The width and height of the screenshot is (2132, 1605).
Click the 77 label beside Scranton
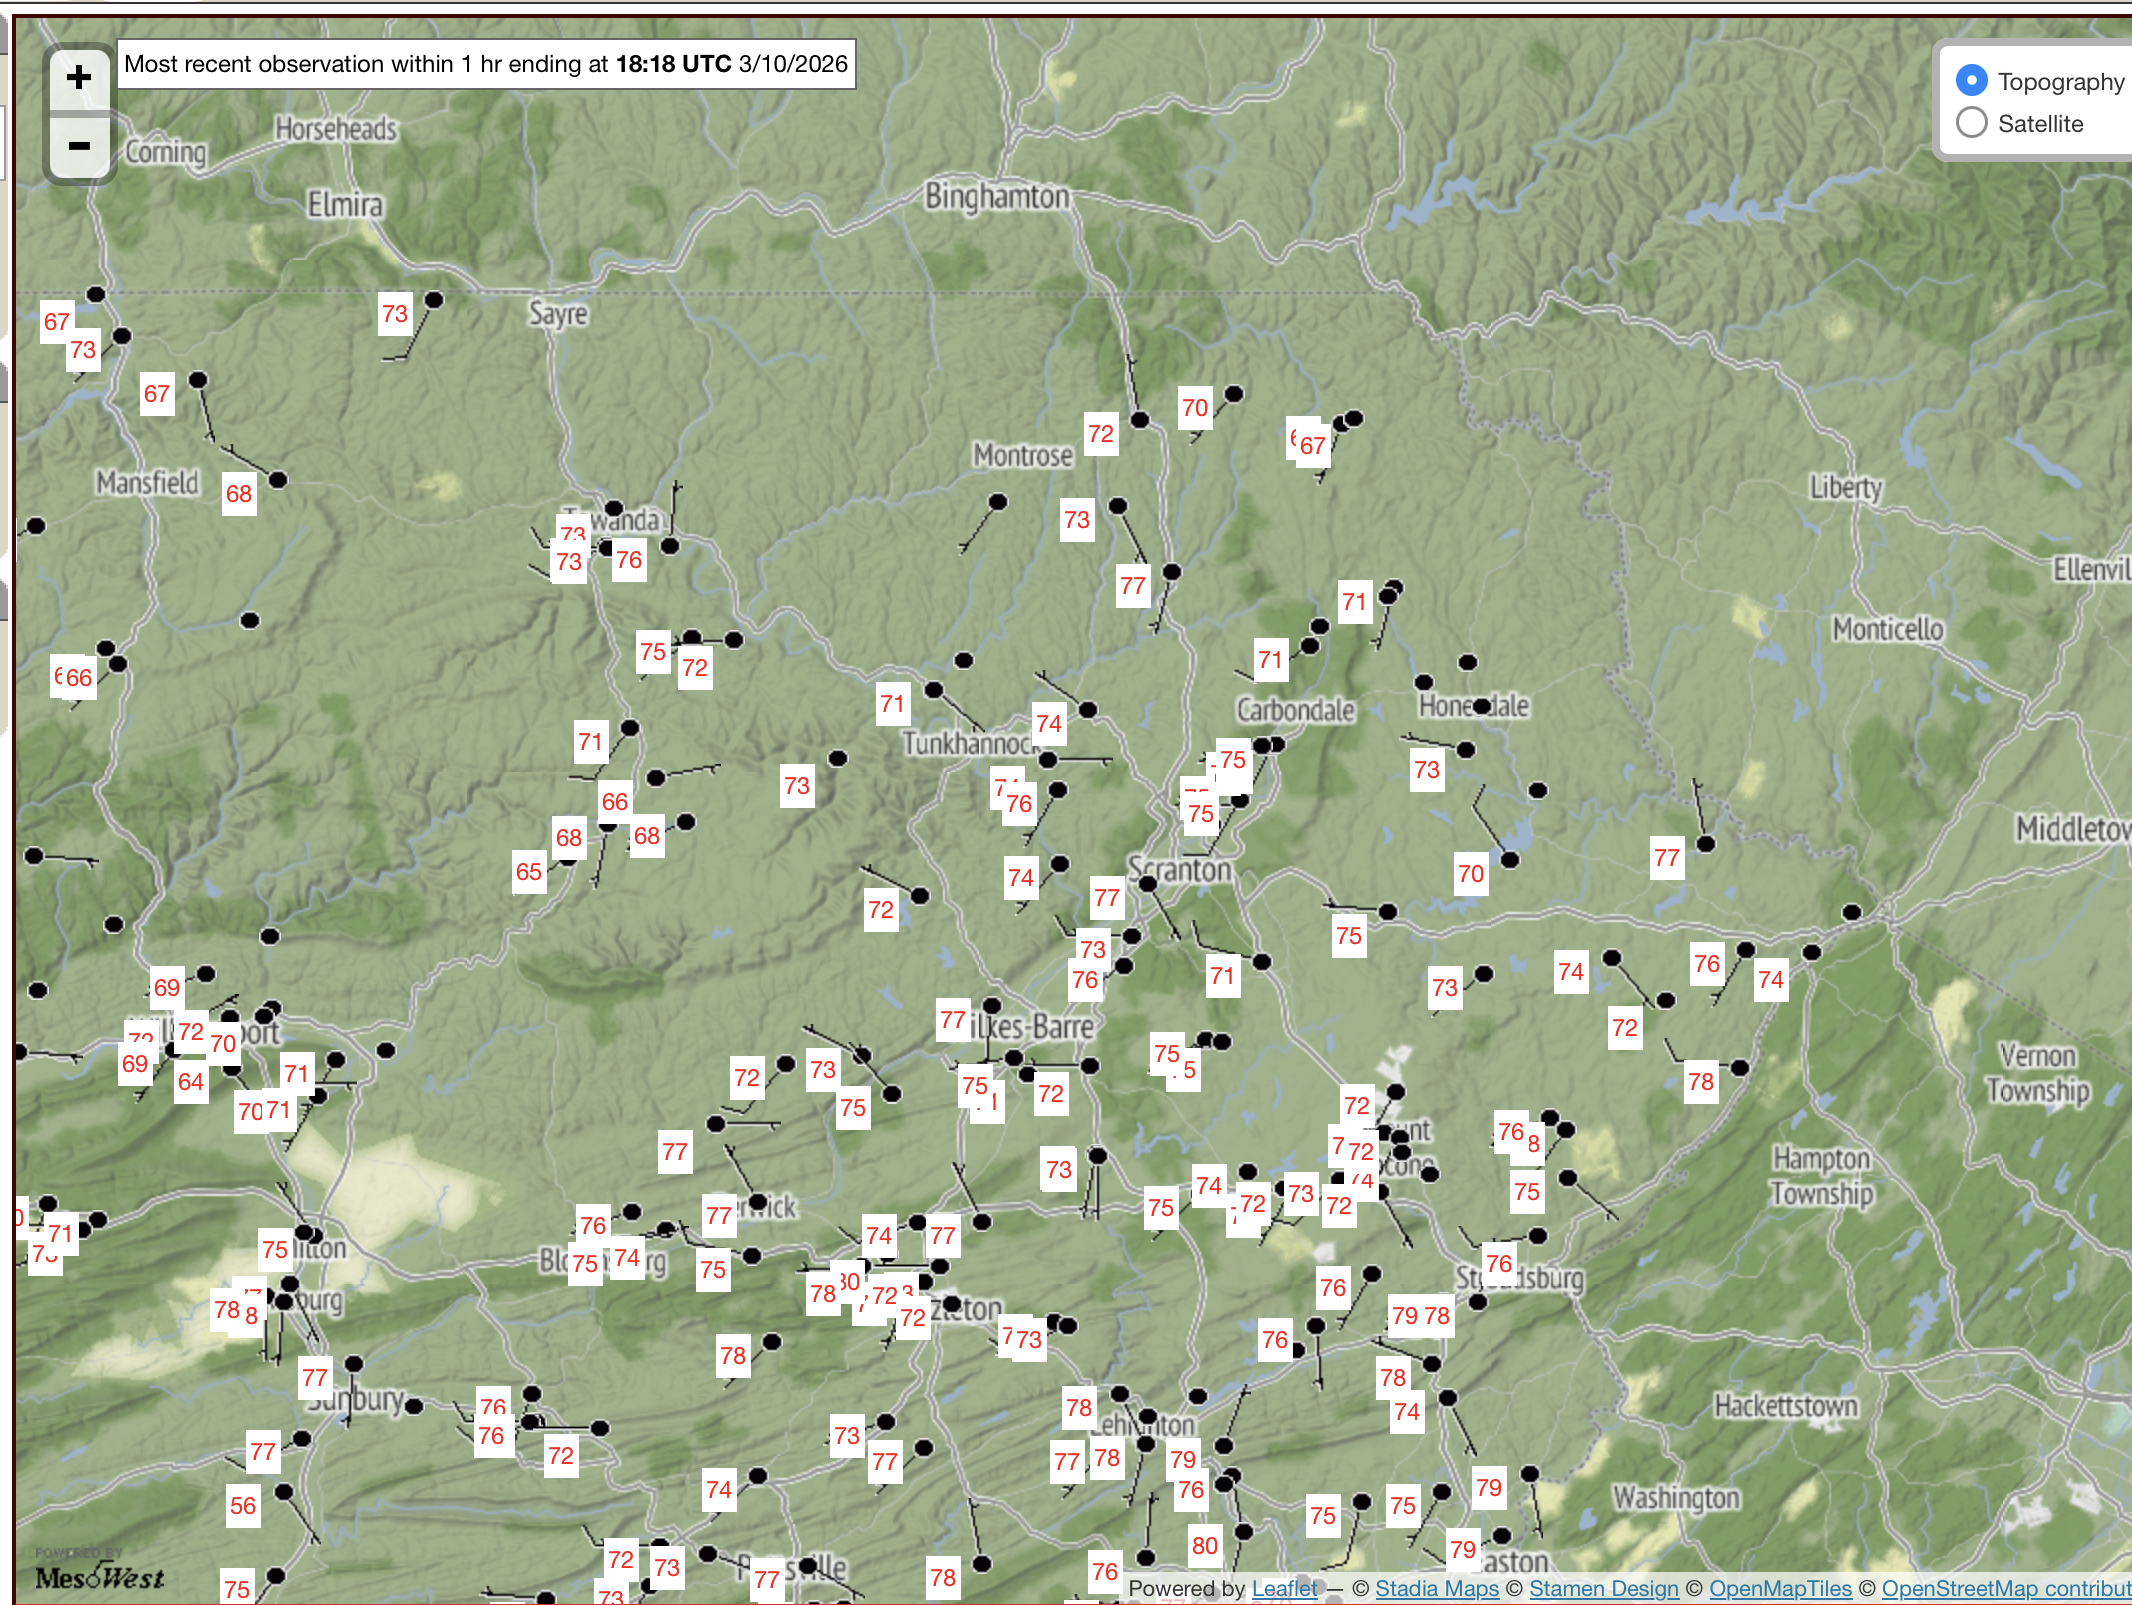[1107, 898]
